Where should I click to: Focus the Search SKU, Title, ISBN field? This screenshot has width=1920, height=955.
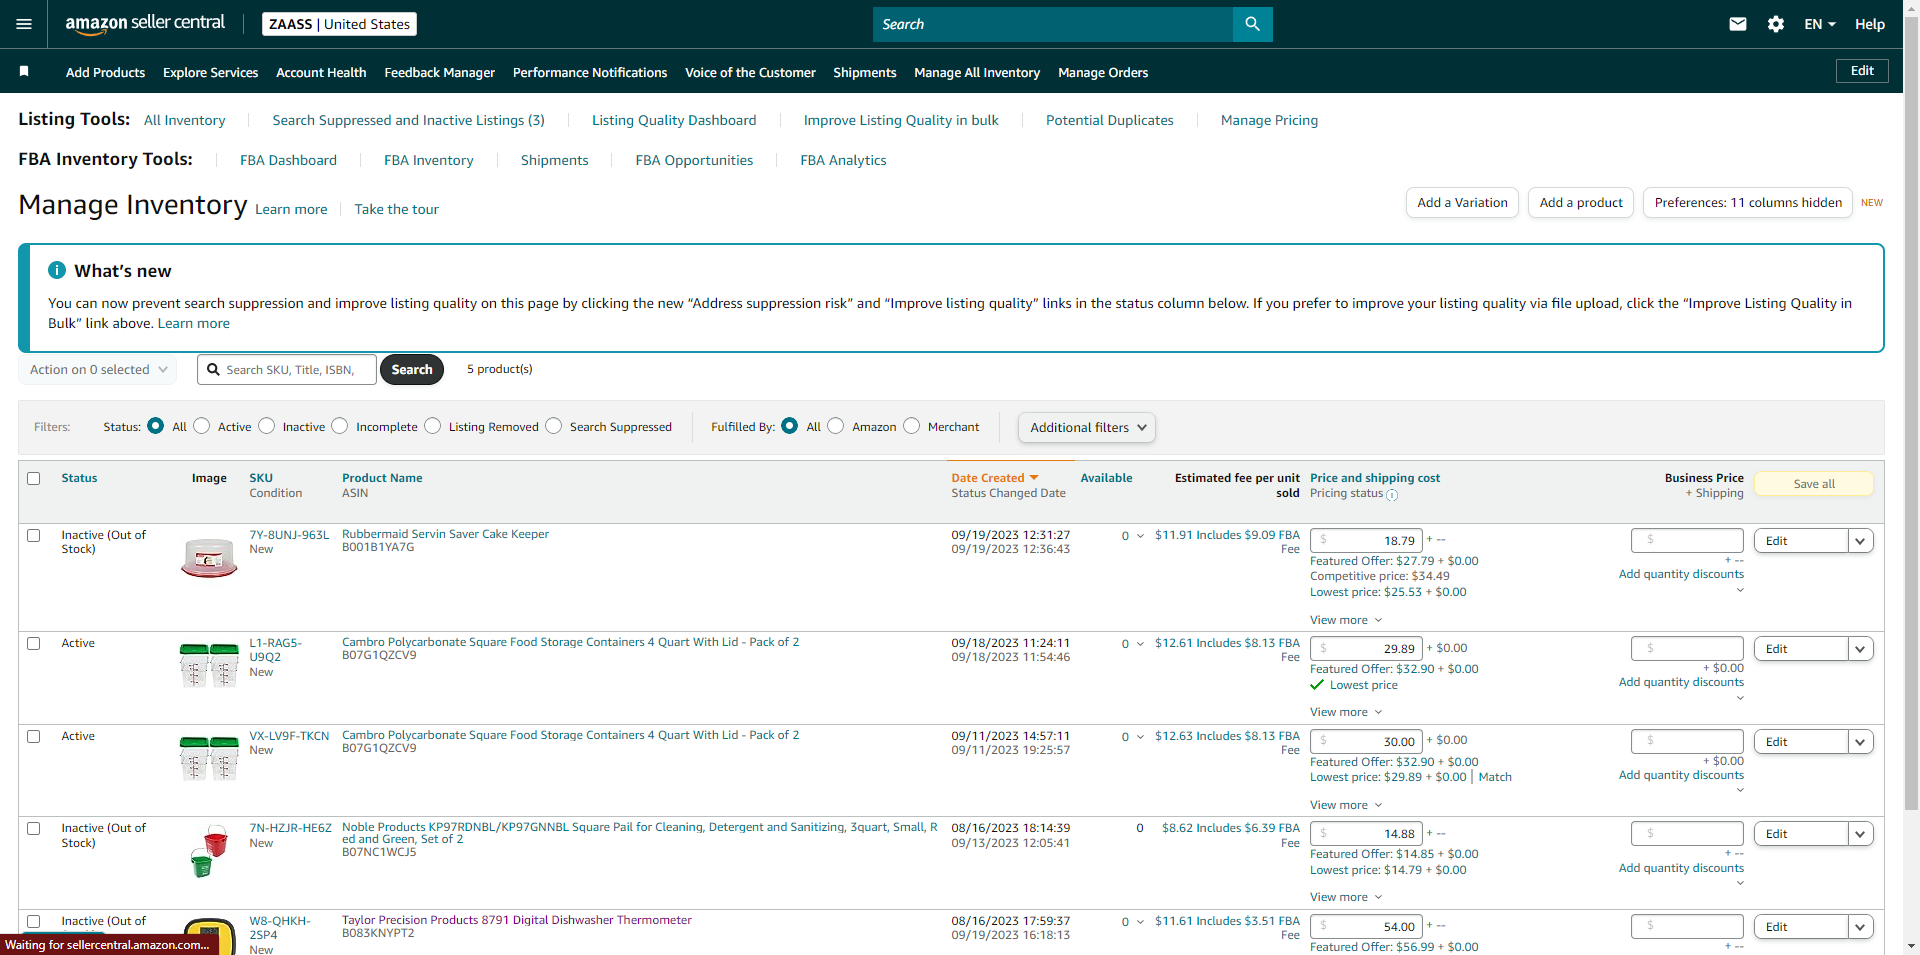[x=287, y=370]
